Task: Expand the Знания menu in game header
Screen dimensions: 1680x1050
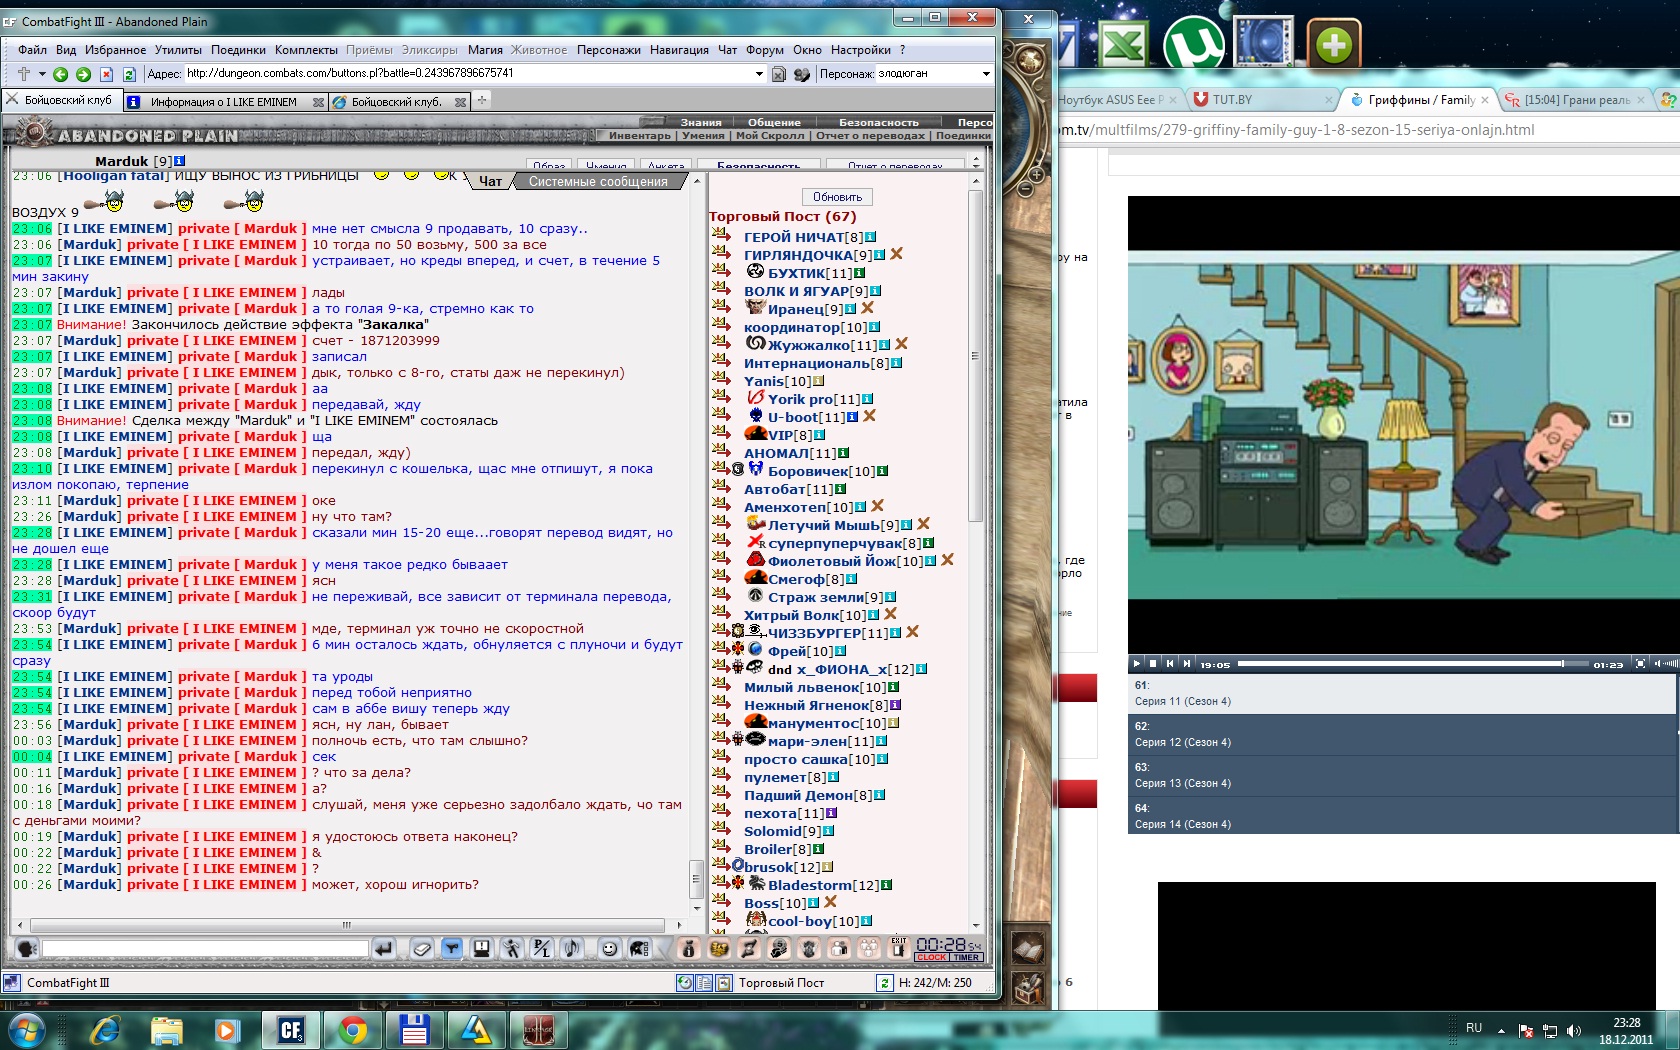Action: 701,122
